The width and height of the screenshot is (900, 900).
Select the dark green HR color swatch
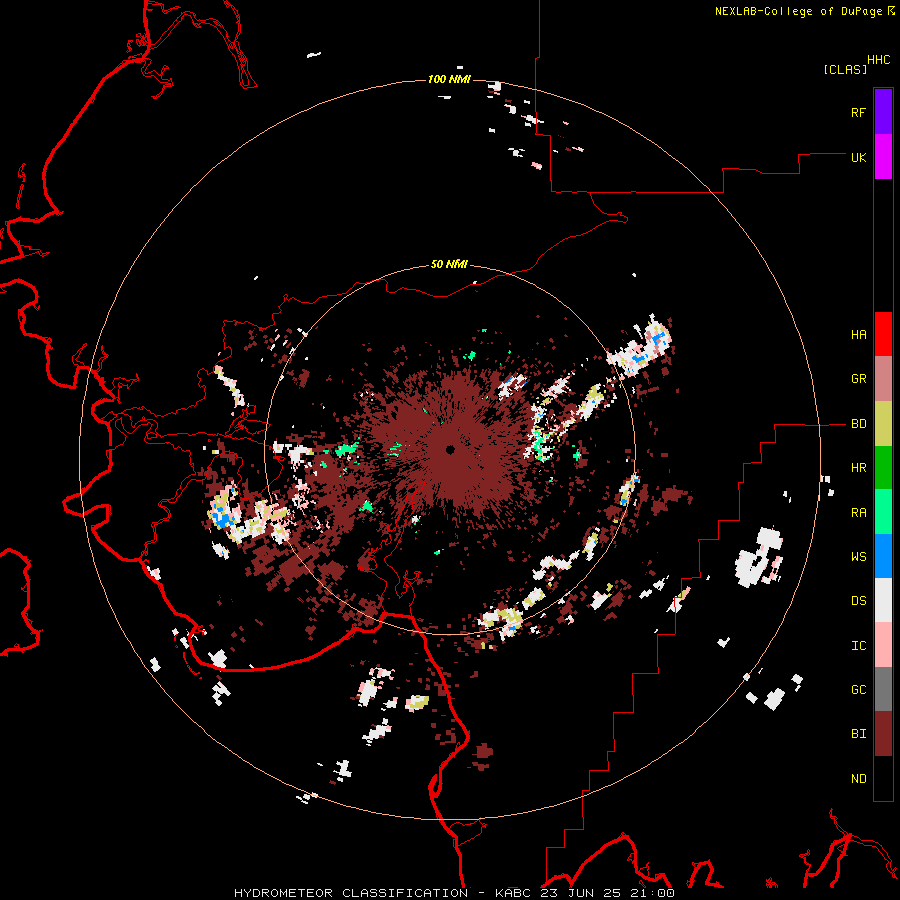click(883, 468)
